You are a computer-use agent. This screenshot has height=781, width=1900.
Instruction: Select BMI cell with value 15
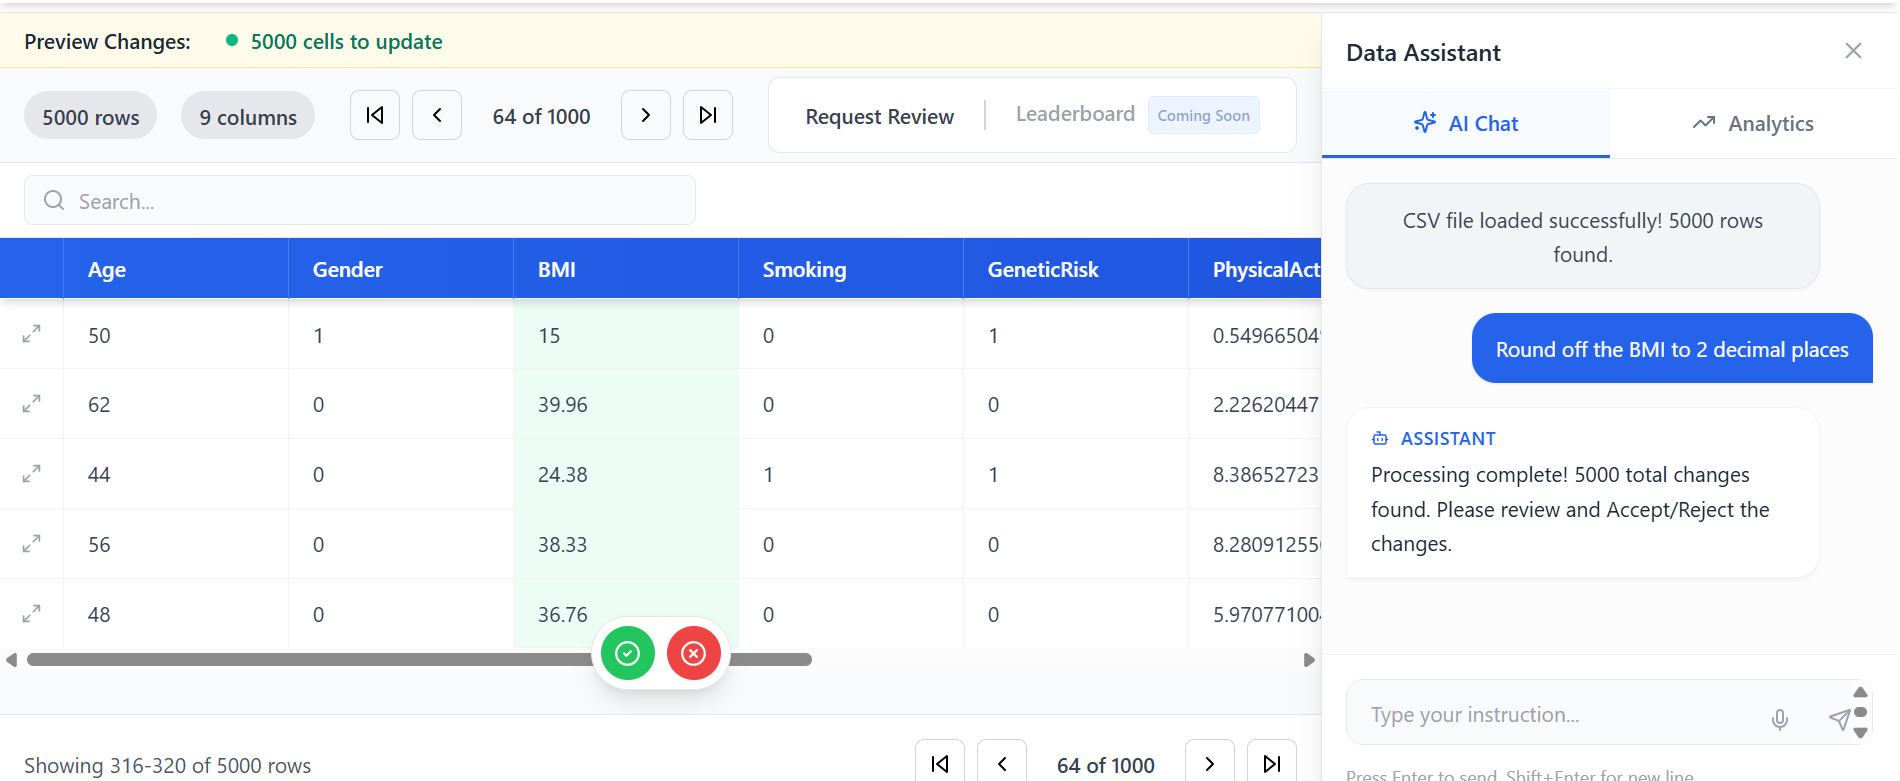click(626, 335)
